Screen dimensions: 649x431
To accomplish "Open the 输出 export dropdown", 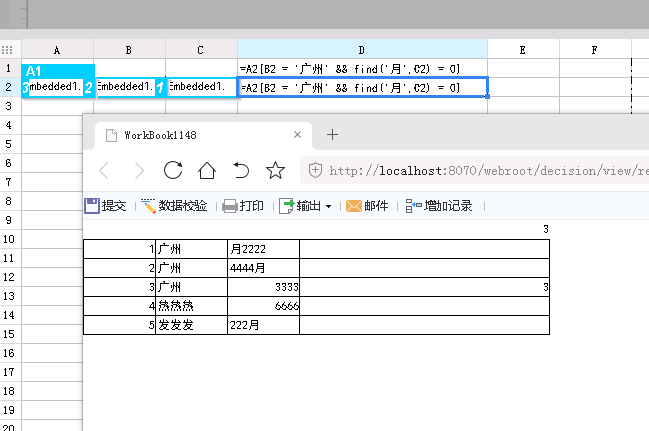I will pos(305,206).
